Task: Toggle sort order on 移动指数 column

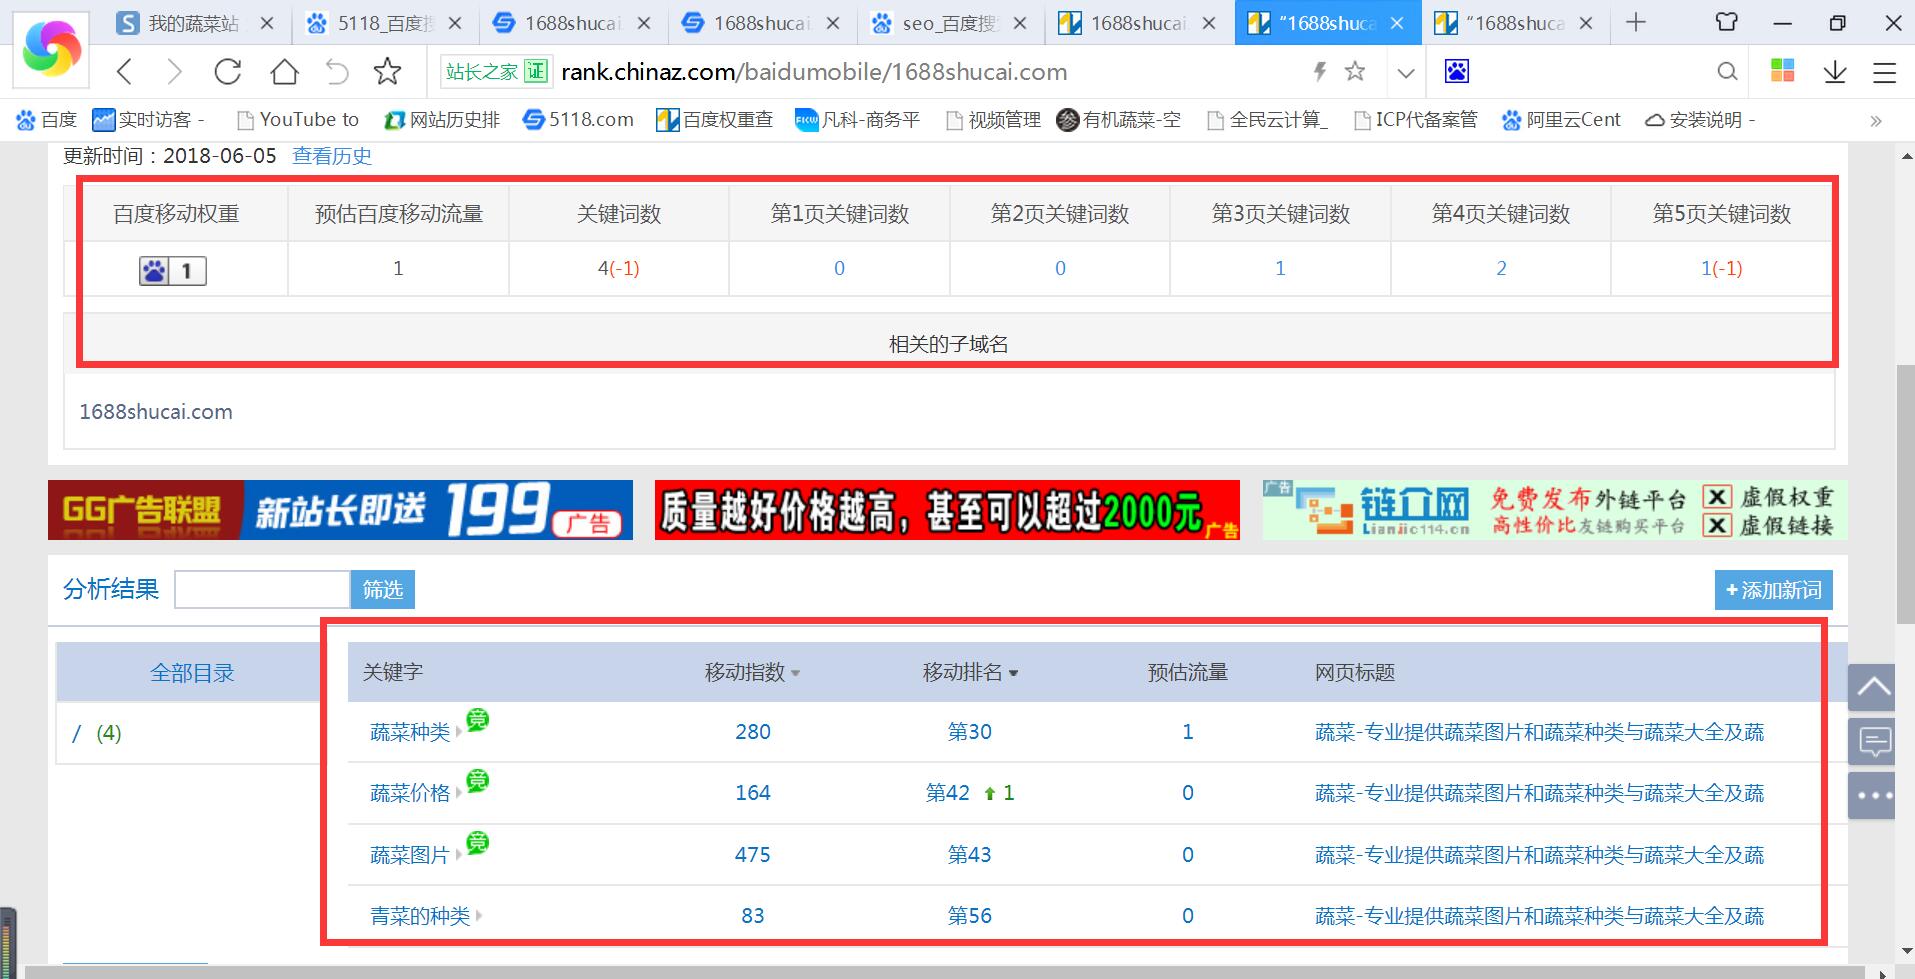Action: coord(795,673)
